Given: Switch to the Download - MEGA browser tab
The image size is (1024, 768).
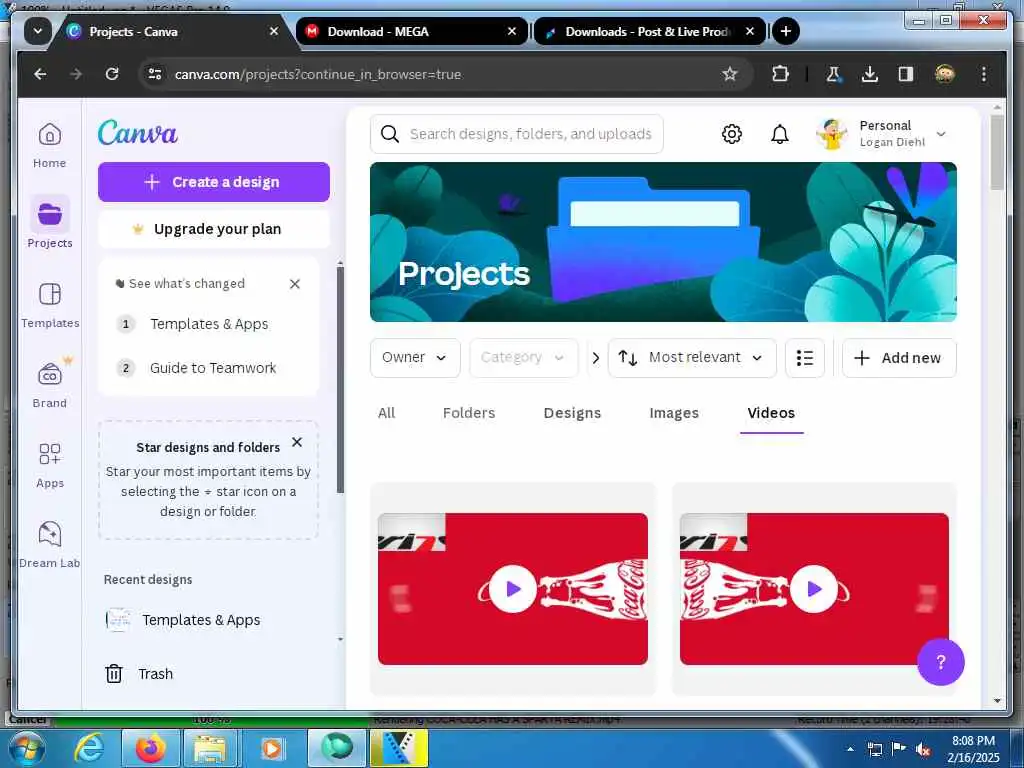Looking at the screenshot, I should 411,31.
